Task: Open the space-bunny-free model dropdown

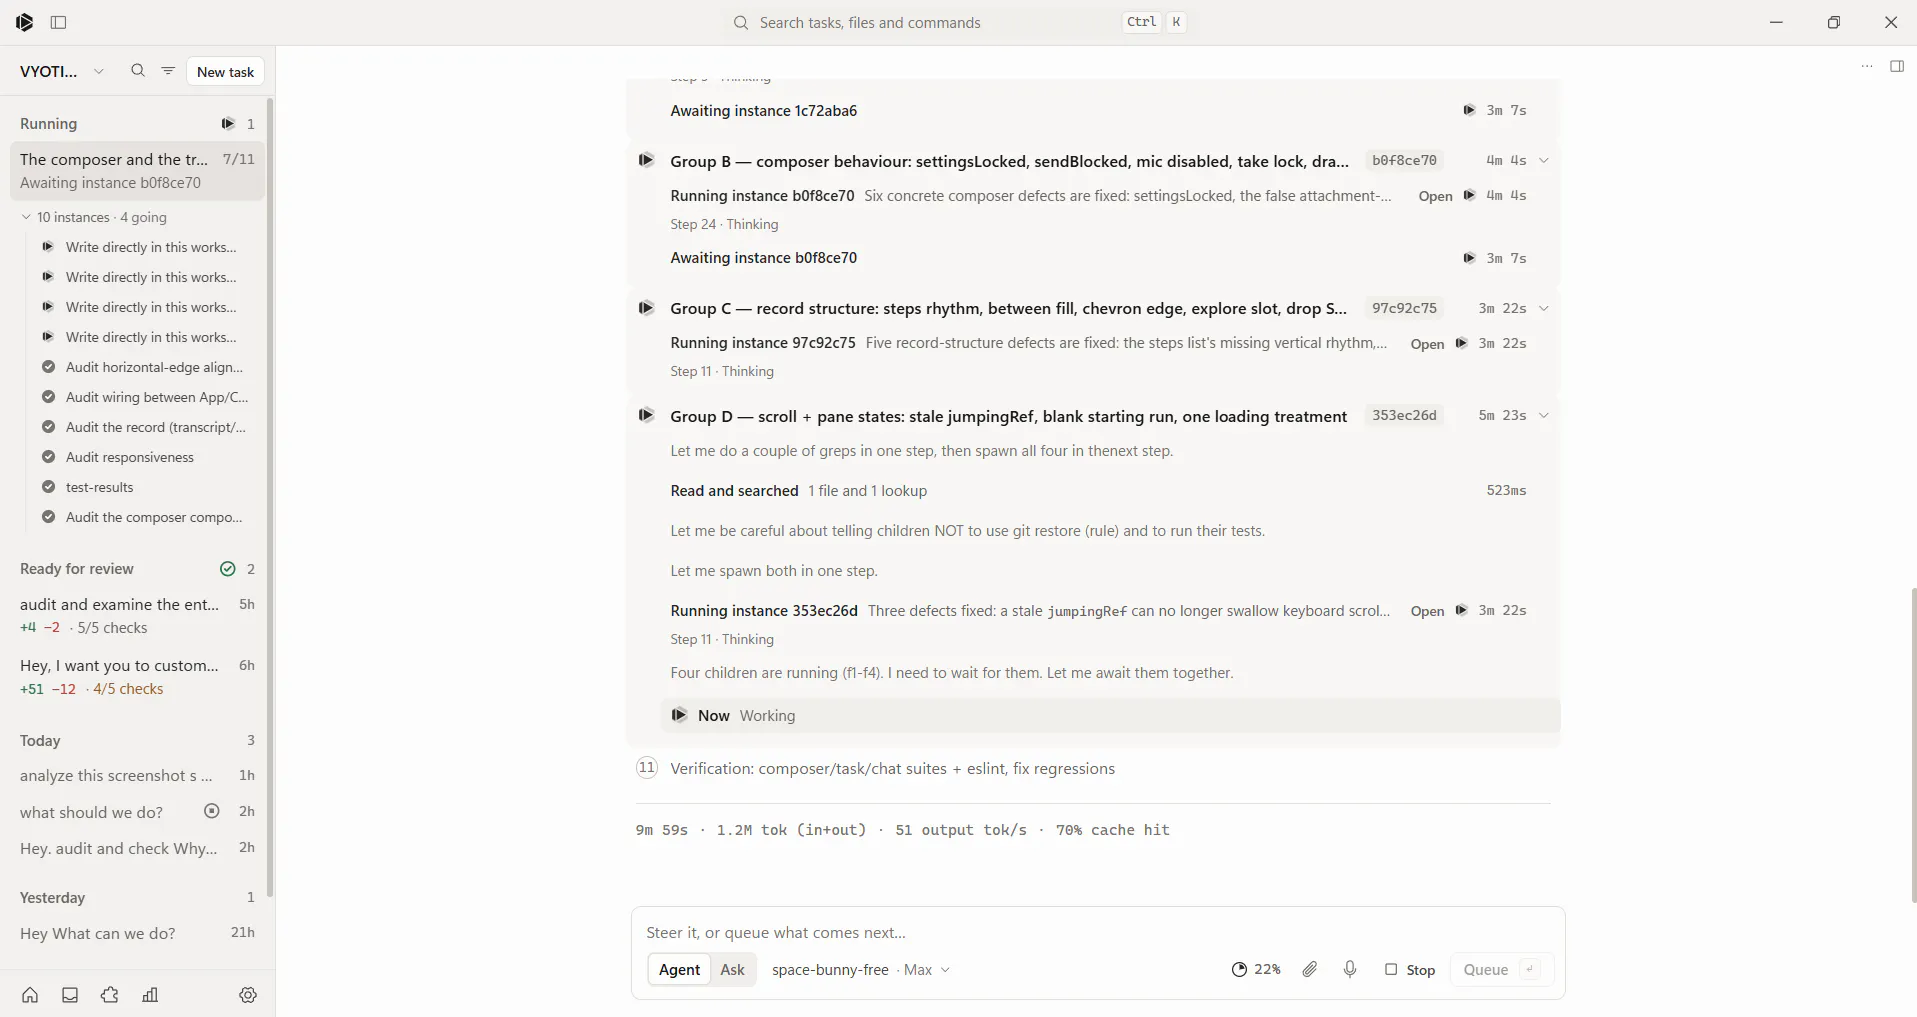Action: pyautogui.click(x=860, y=969)
